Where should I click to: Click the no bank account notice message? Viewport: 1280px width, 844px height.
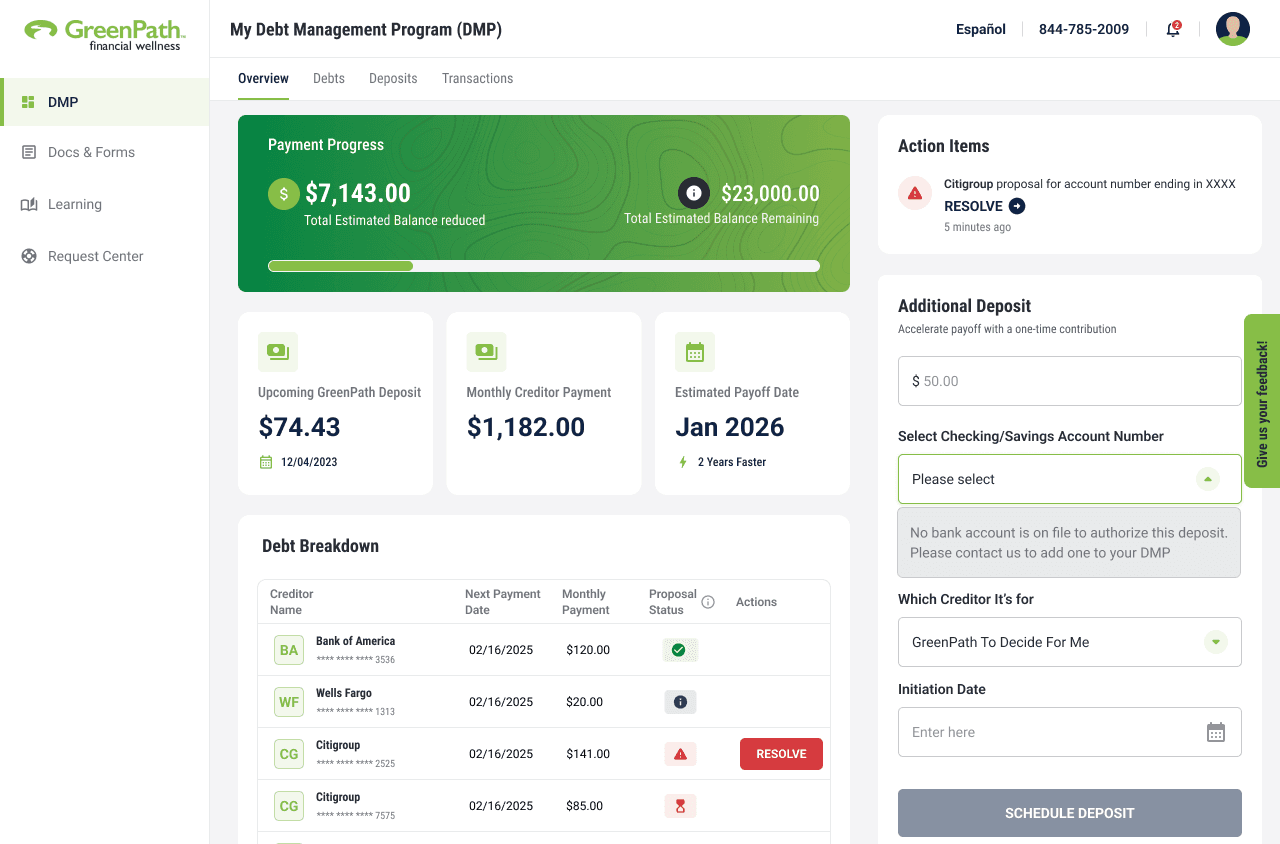coord(1069,542)
